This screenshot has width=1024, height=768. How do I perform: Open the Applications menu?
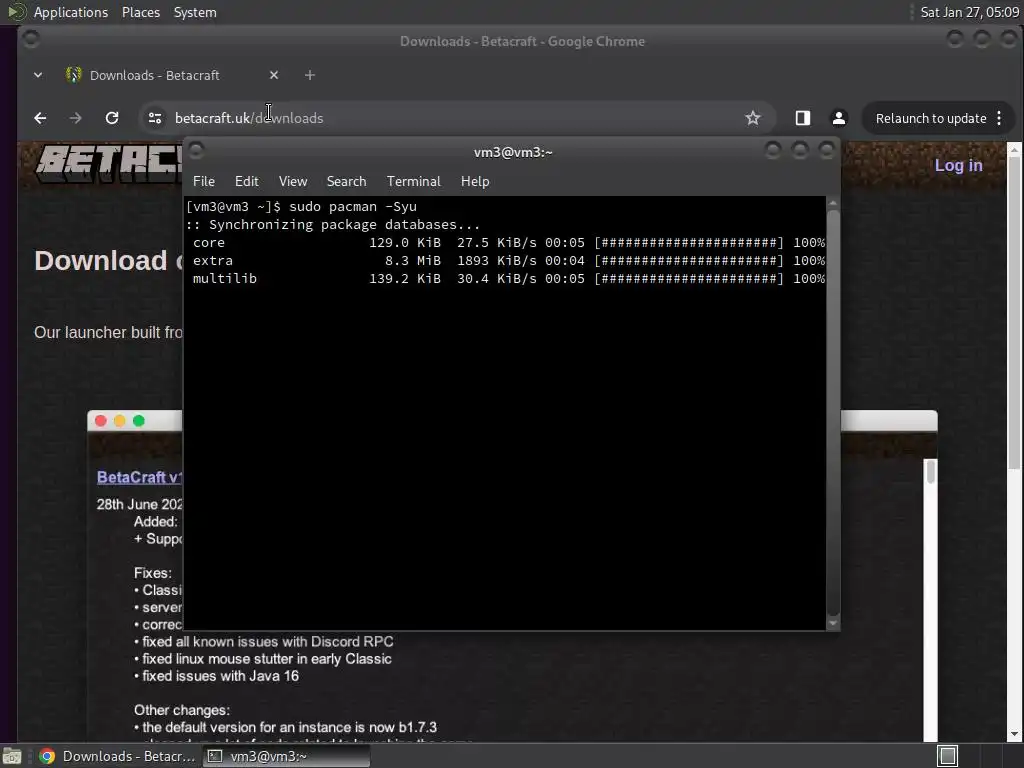[x=71, y=12]
